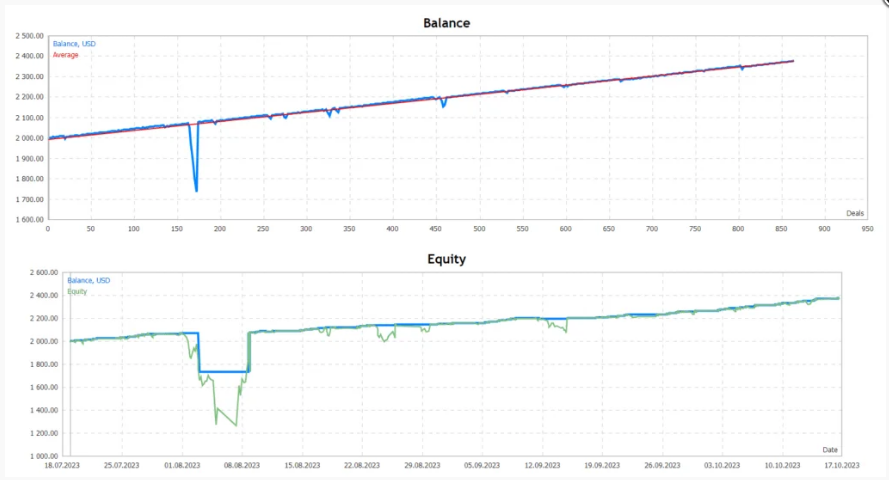The height and width of the screenshot is (480, 889).
Task: Click the "Balance" chart title
Action: click(447, 23)
